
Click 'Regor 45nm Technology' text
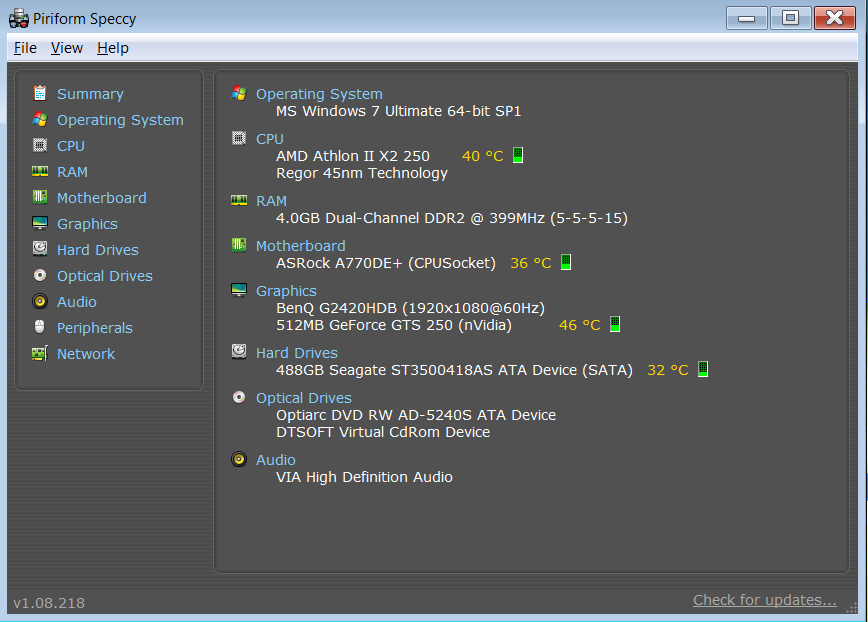[x=361, y=173]
